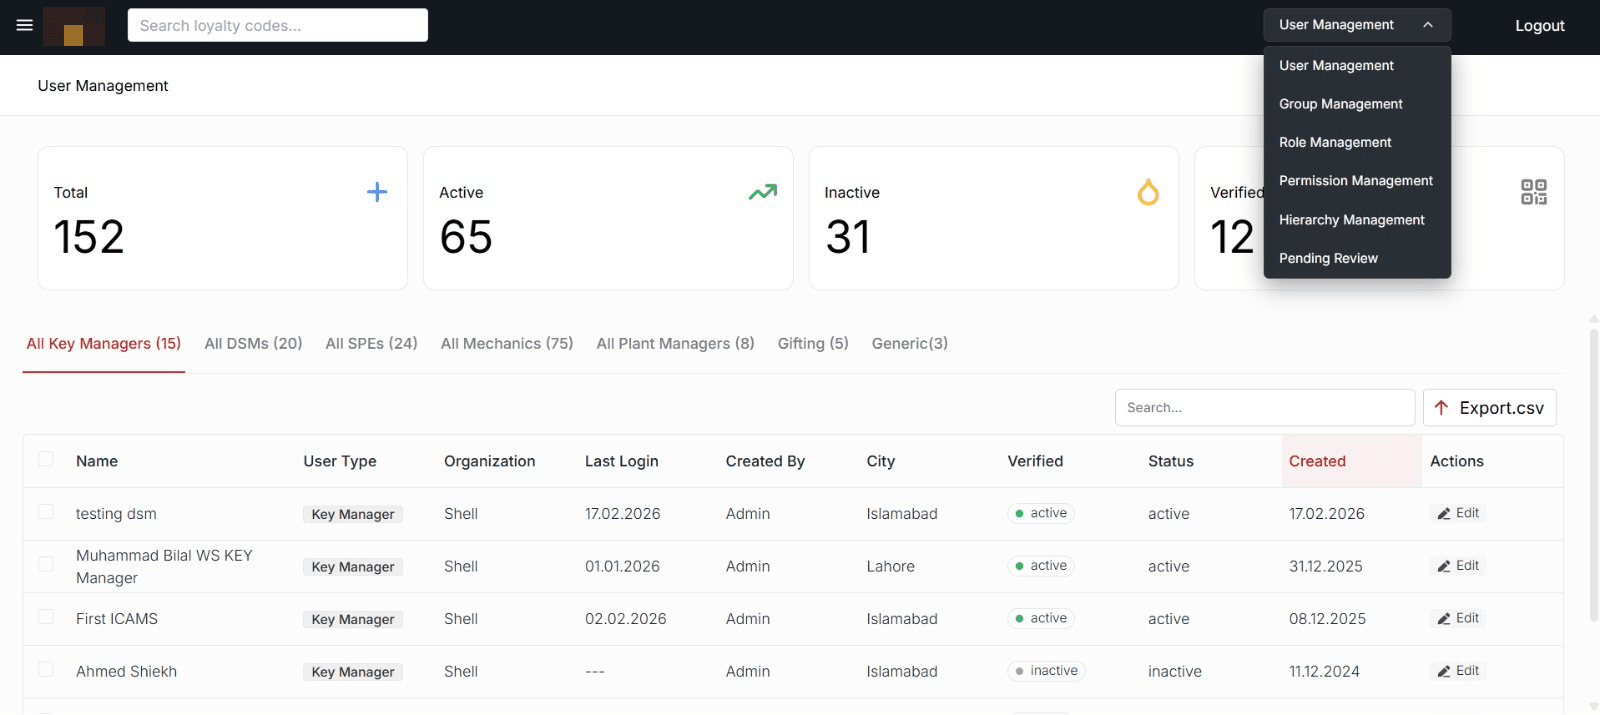The height and width of the screenshot is (715, 1600).
Task: Click the pencil icon for Muhammad Bilal row
Action: click(x=1444, y=566)
